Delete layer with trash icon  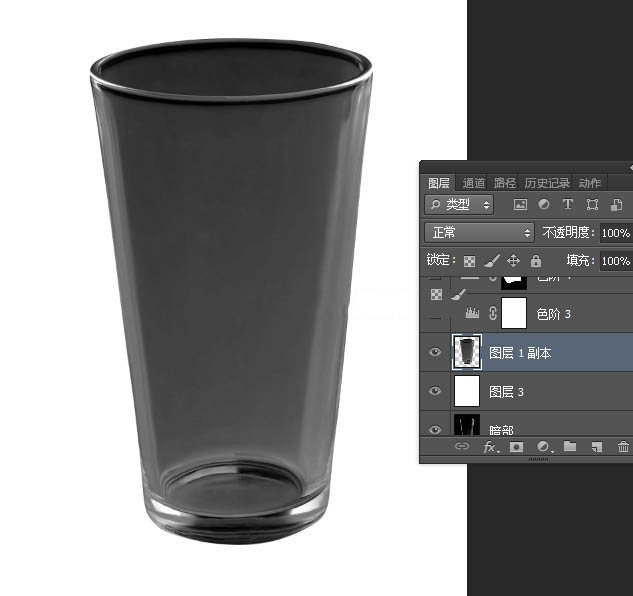click(623, 447)
